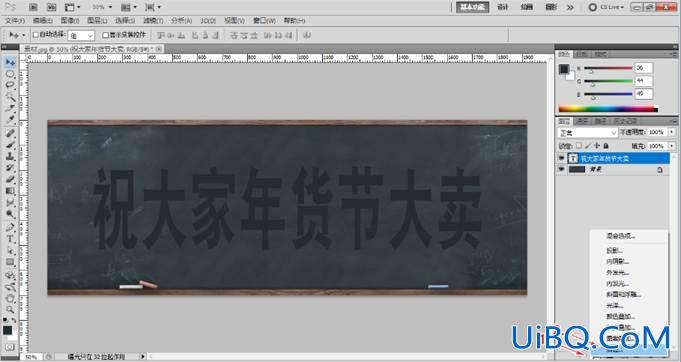Launch Bridge from the application bar
The width and height of the screenshot is (681, 362).
point(33,7)
